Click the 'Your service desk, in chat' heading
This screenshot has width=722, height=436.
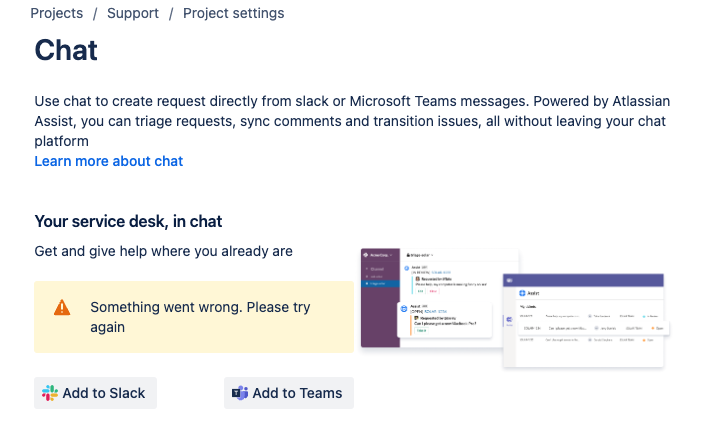tap(128, 221)
